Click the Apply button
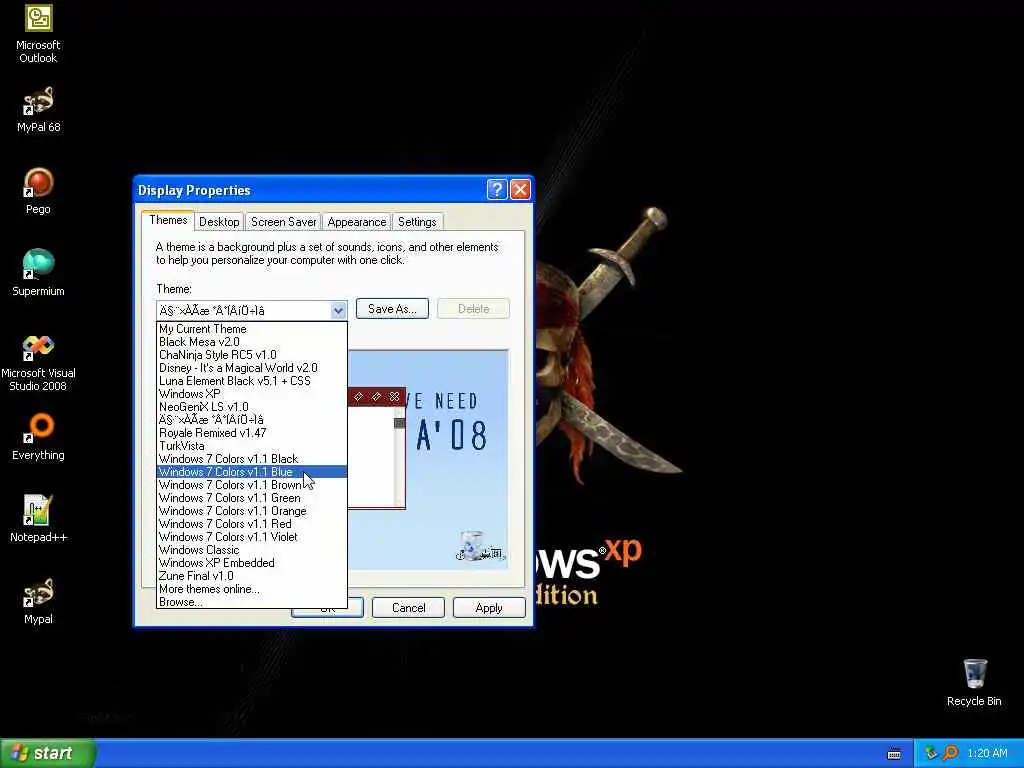The height and width of the screenshot is (768, 1024). 488,608
